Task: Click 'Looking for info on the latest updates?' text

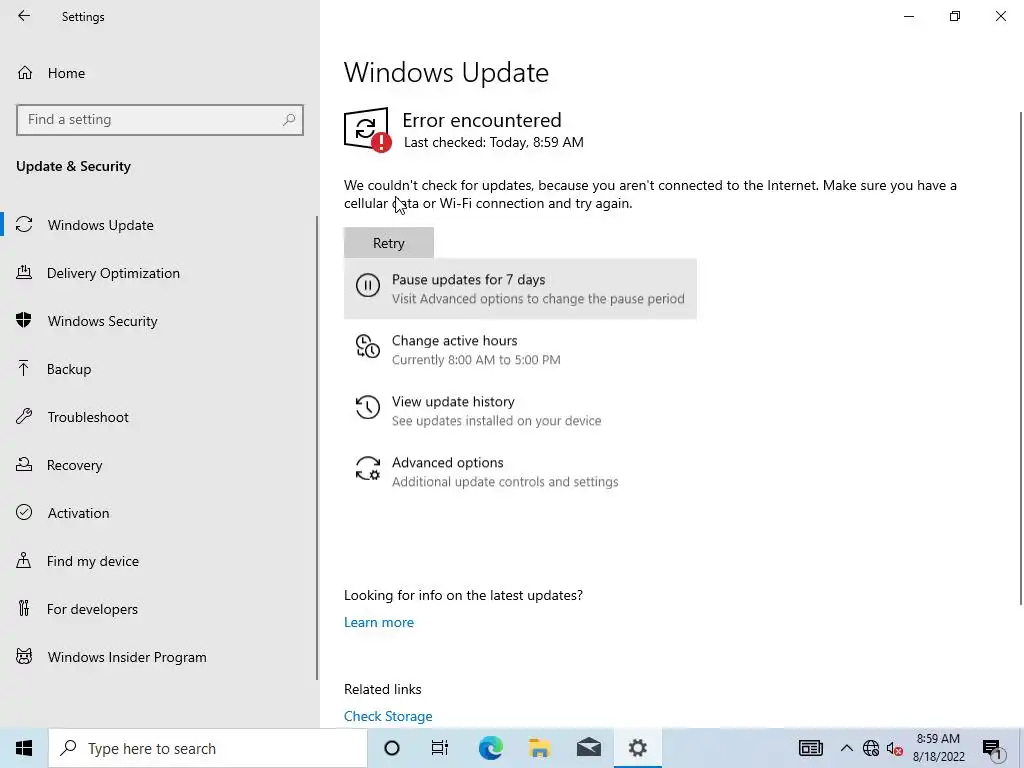Action: pos(463,596)
